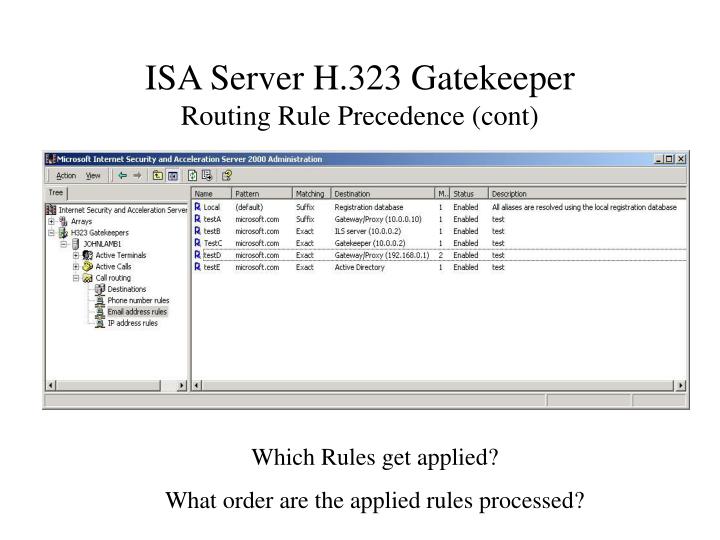Close the ISA Administration window
The height and width of the screenshot is (540, 720).
click(681, 159)
